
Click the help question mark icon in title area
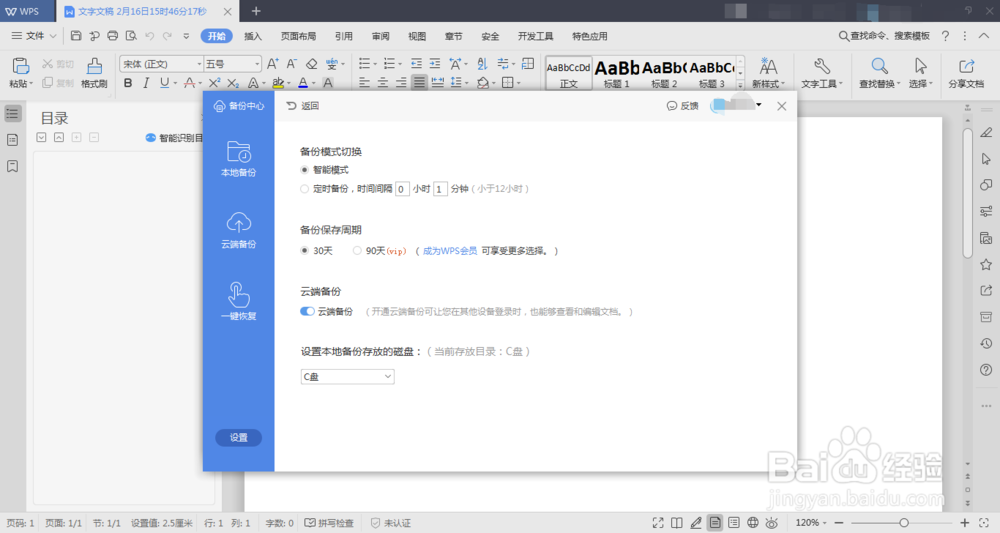pyautogui.click(x=945, y=36)
